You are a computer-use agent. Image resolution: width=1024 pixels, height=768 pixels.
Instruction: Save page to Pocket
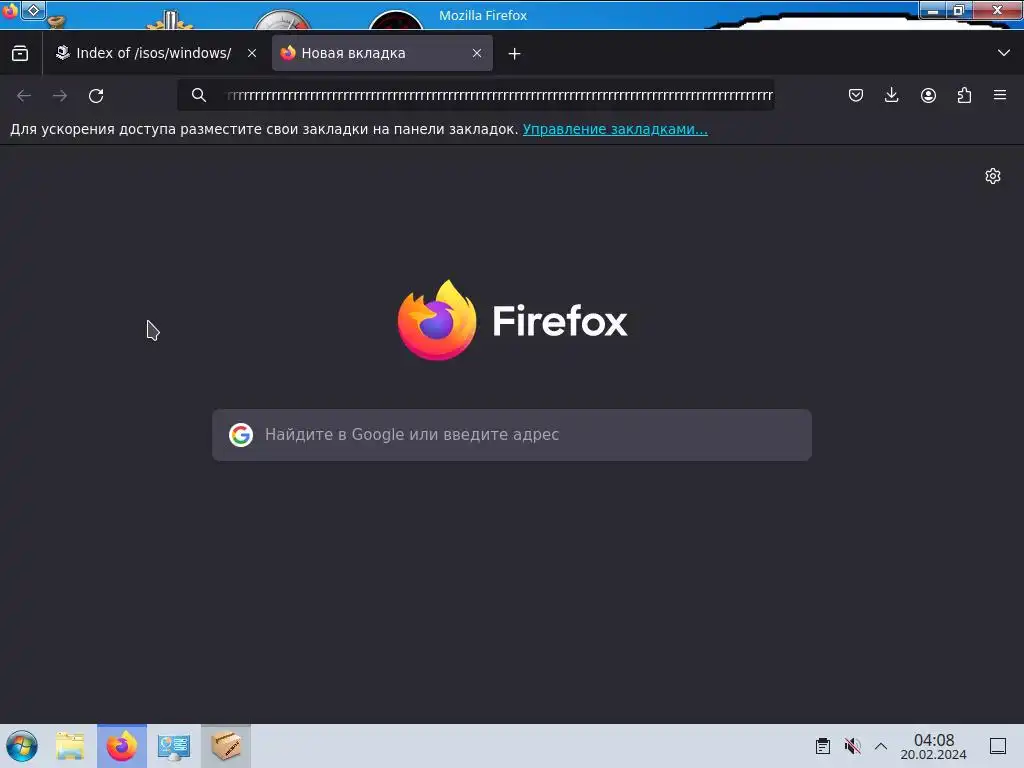(x=856, y=95)
